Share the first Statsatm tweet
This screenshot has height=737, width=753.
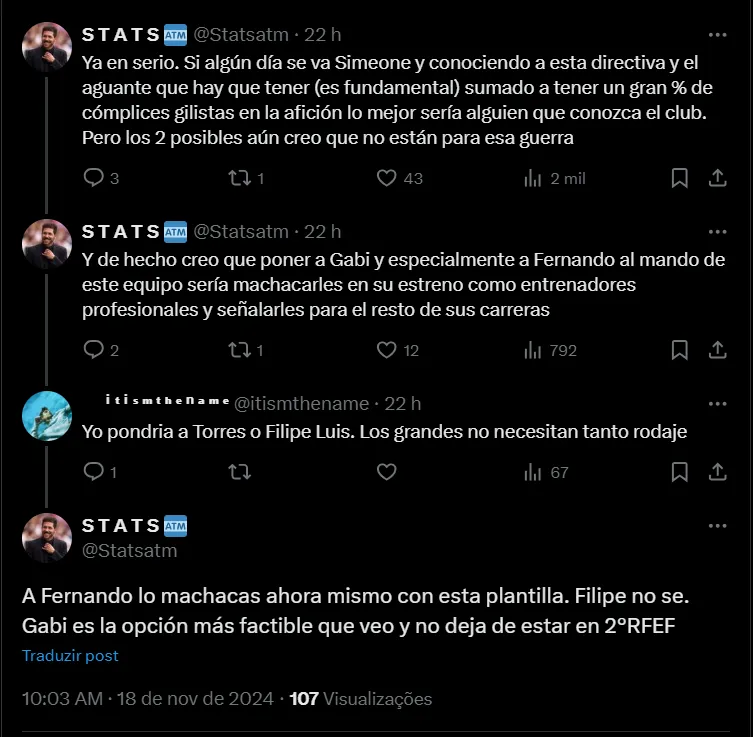717,178
